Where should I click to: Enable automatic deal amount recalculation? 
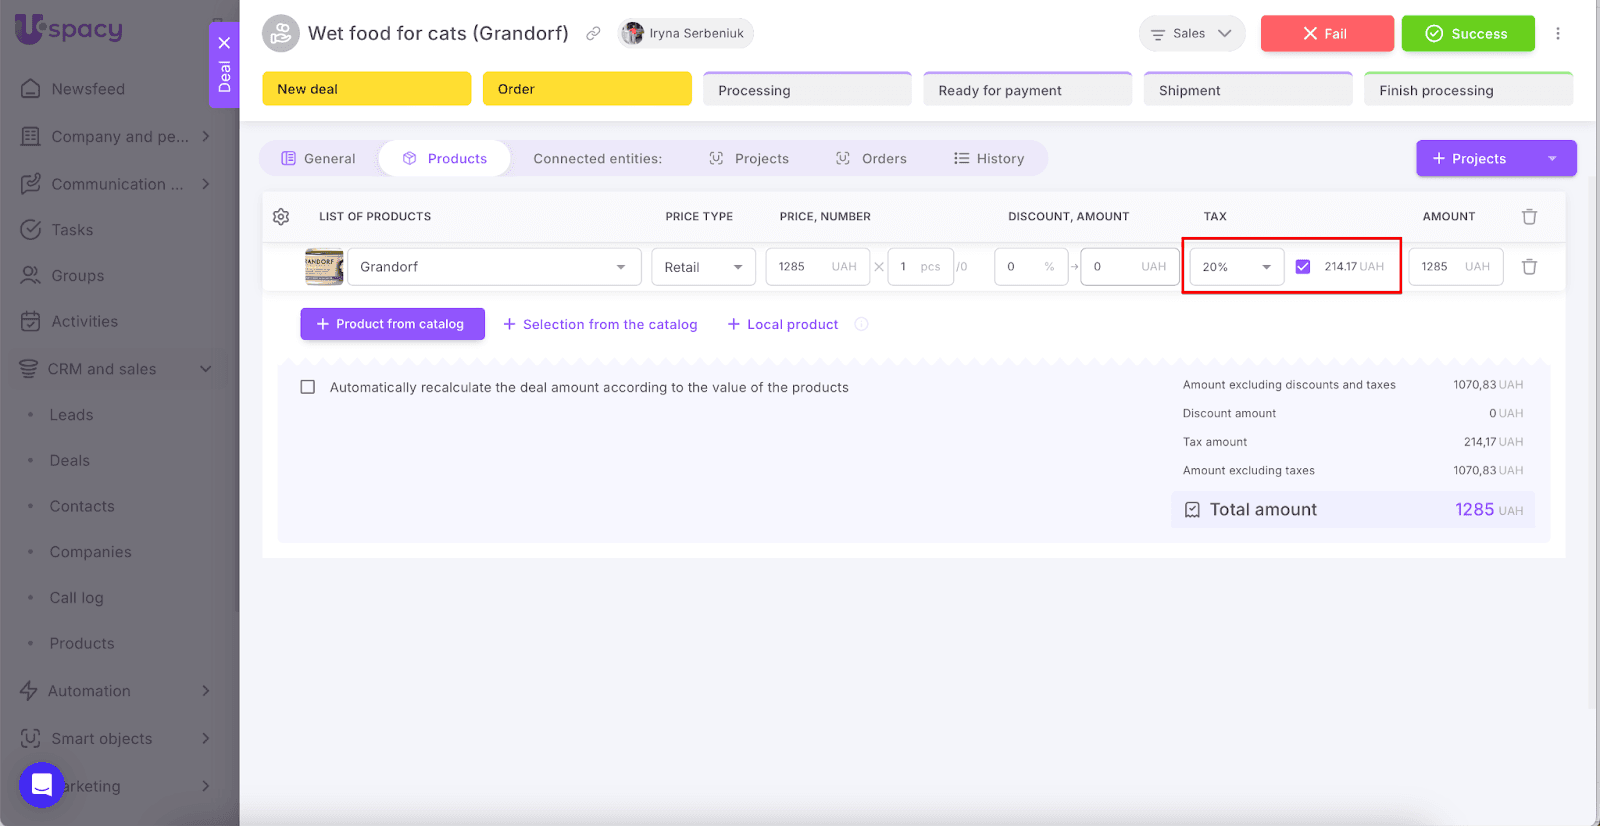click(x=308, y=387)
